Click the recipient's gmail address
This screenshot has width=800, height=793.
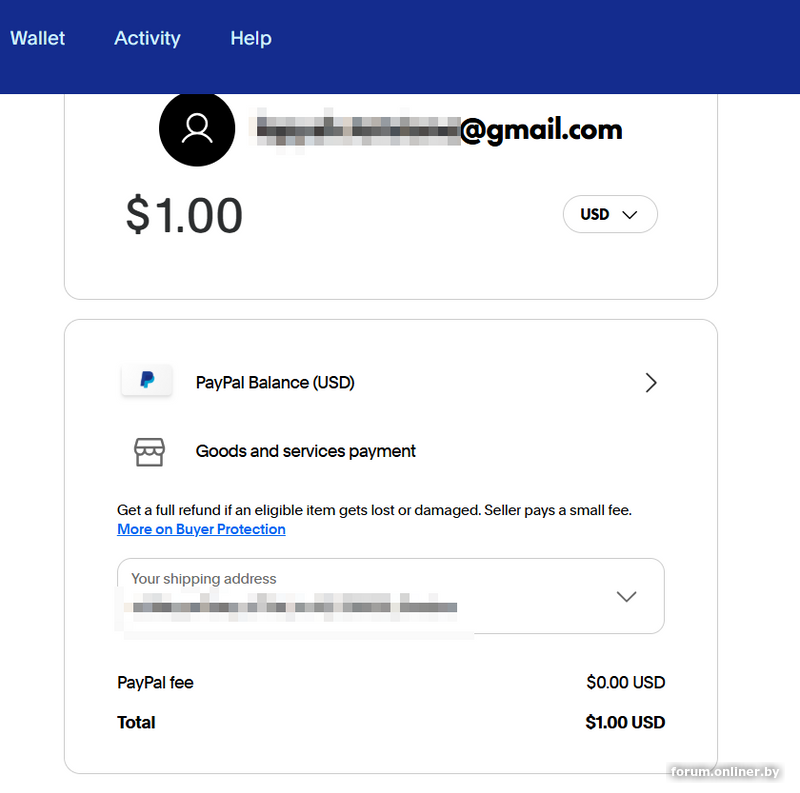[439, 130]
